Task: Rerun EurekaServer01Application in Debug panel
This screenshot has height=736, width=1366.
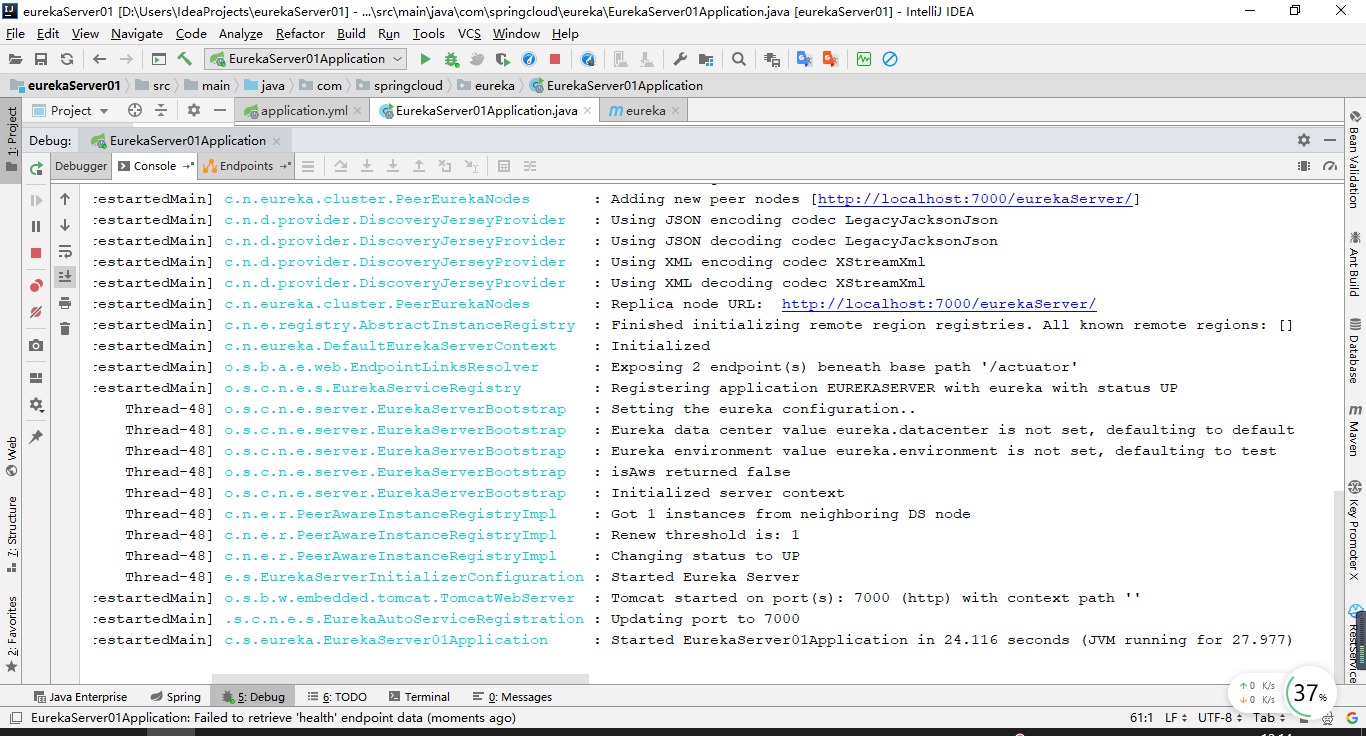Action: pos(36,168)
